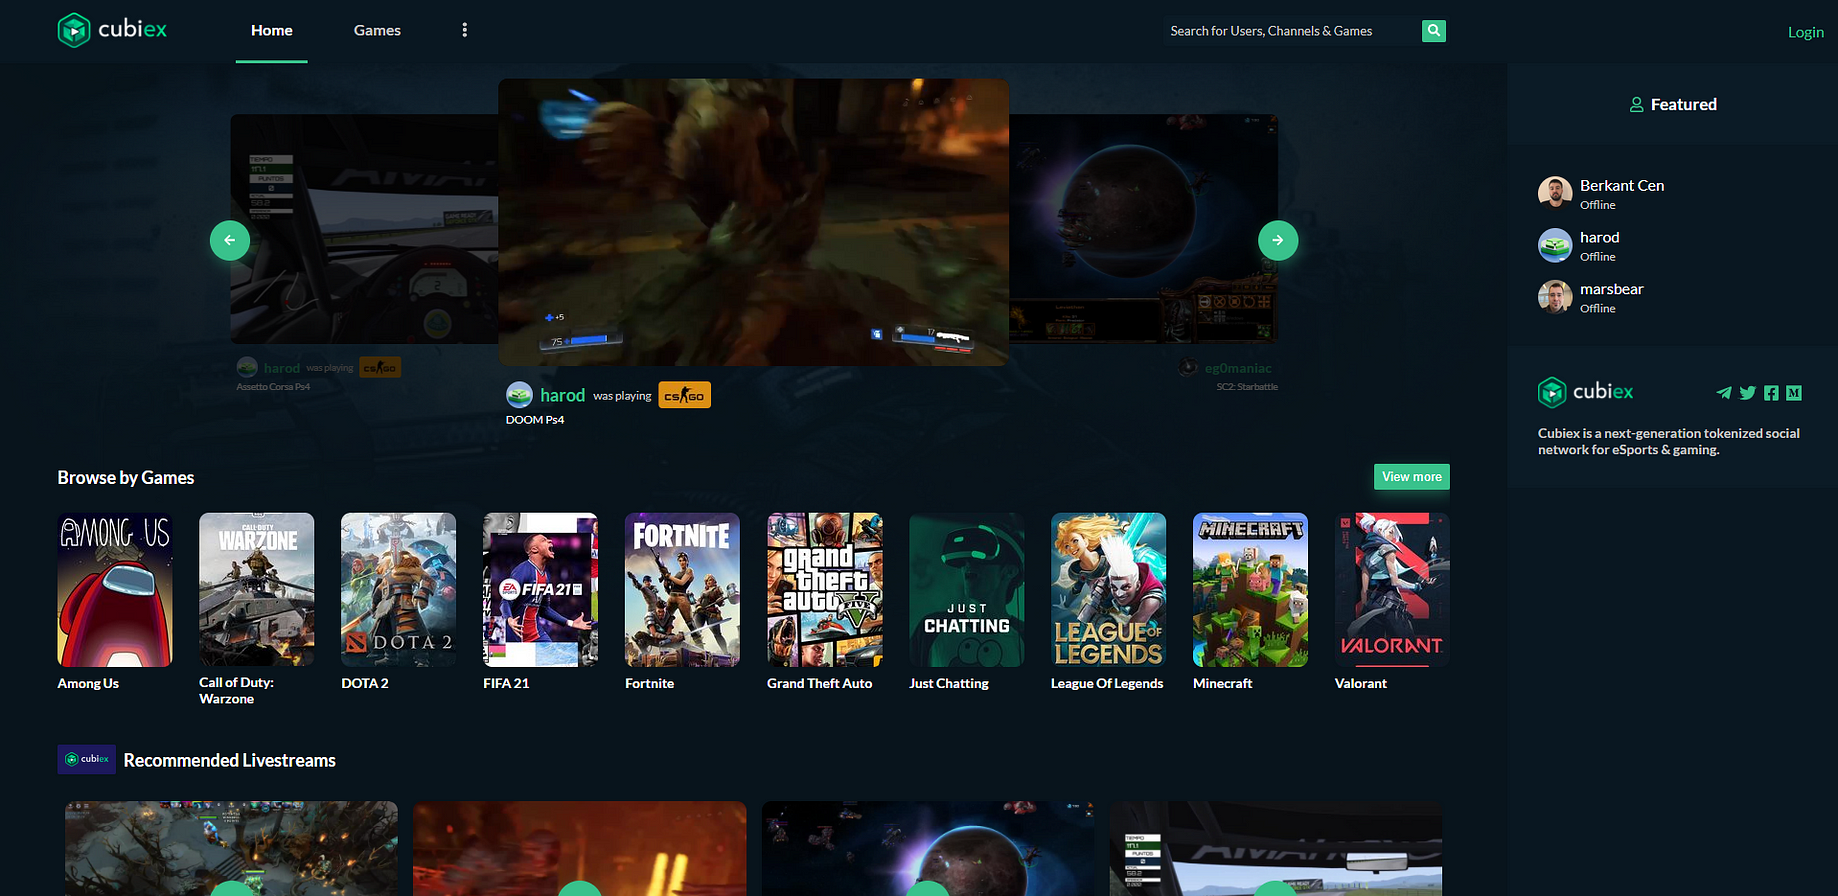Open the Home tab
The height and width of the screenshot is (896, 1838).
click(x=272, y=31)
